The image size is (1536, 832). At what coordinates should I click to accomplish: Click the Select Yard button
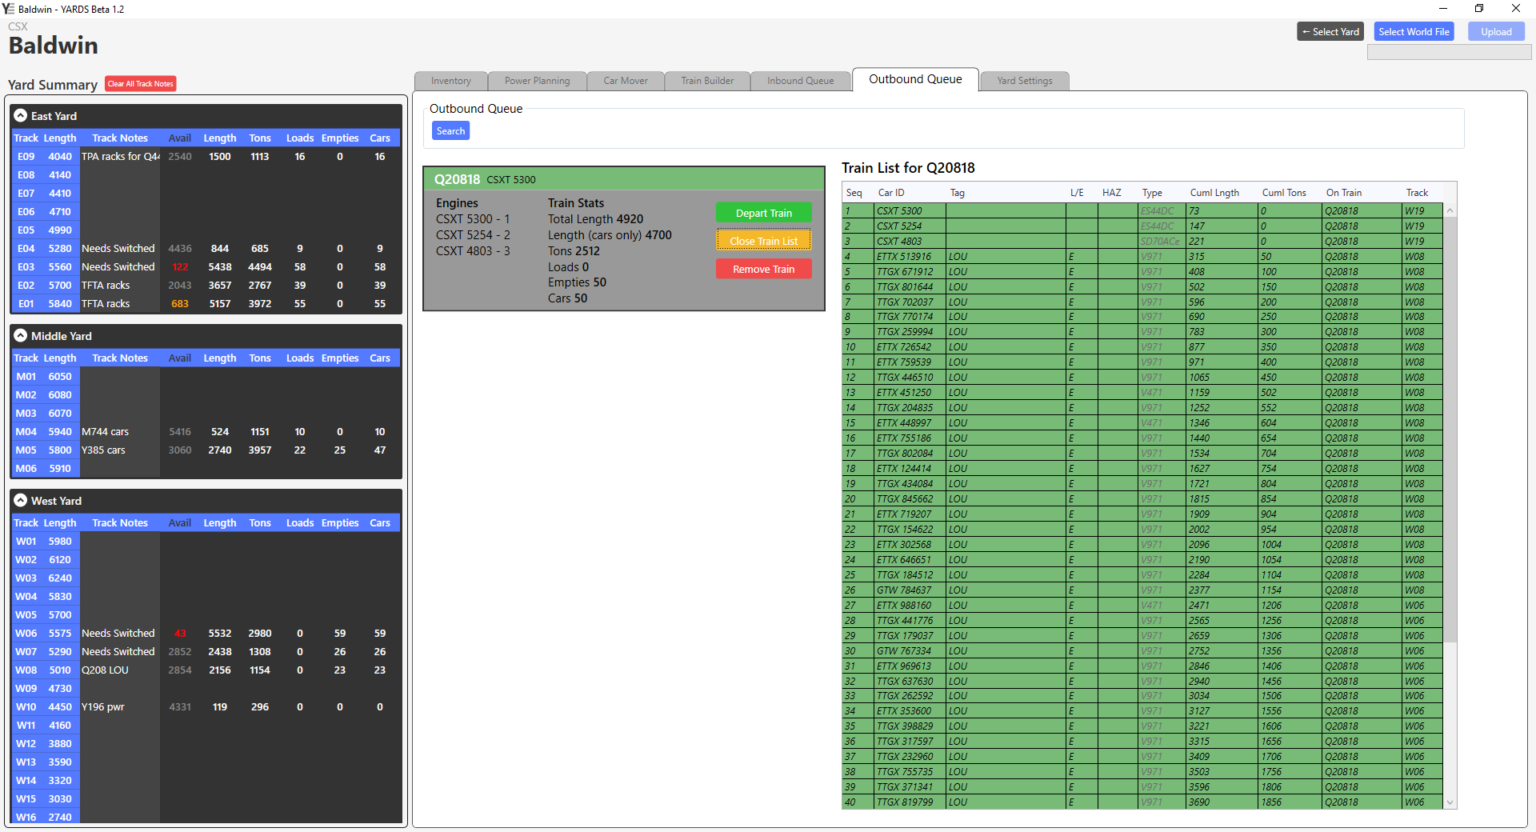1330,31
